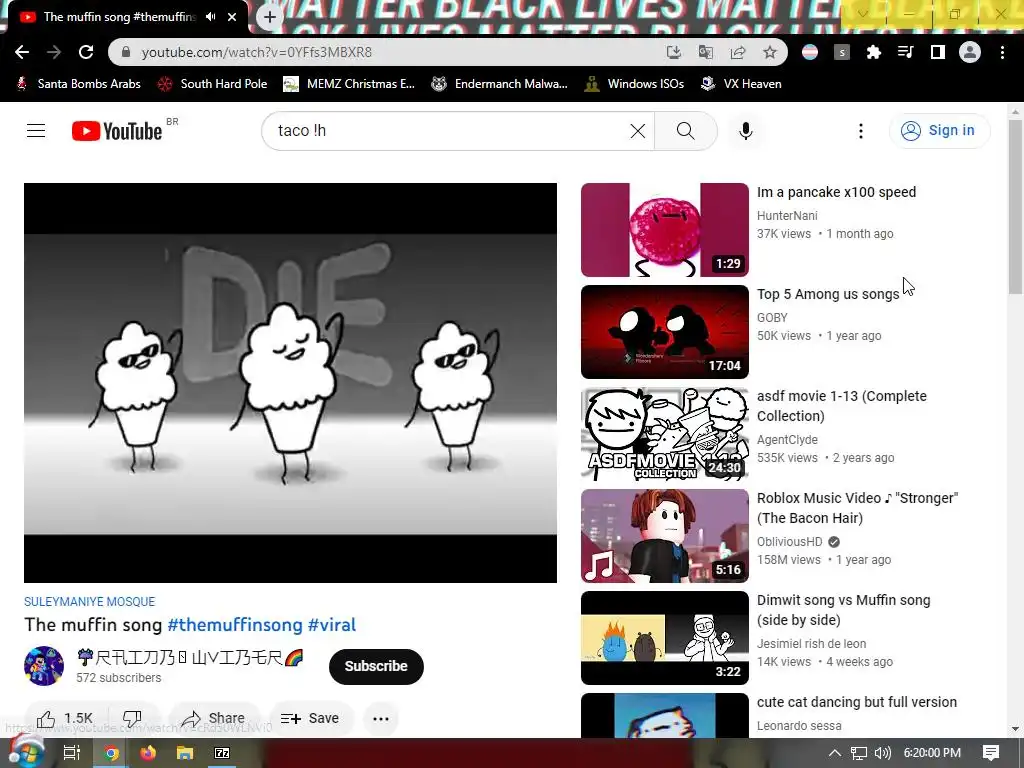1024x768 pixels.
Task: Open the VX Heaven bookmark
Action: coord(741,84)
